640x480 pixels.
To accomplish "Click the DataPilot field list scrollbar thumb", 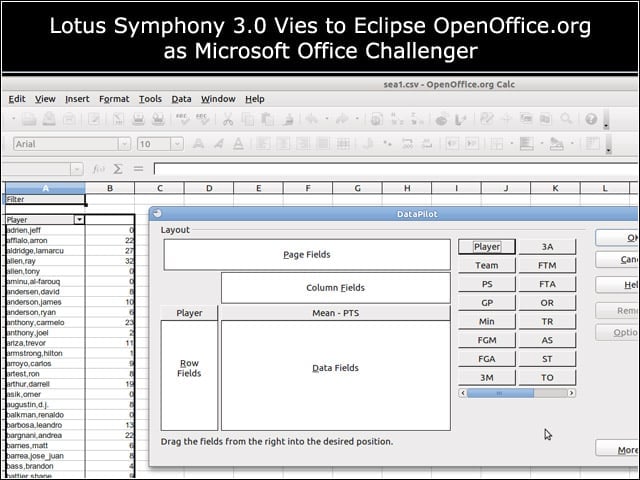I will tap(500, 393).
